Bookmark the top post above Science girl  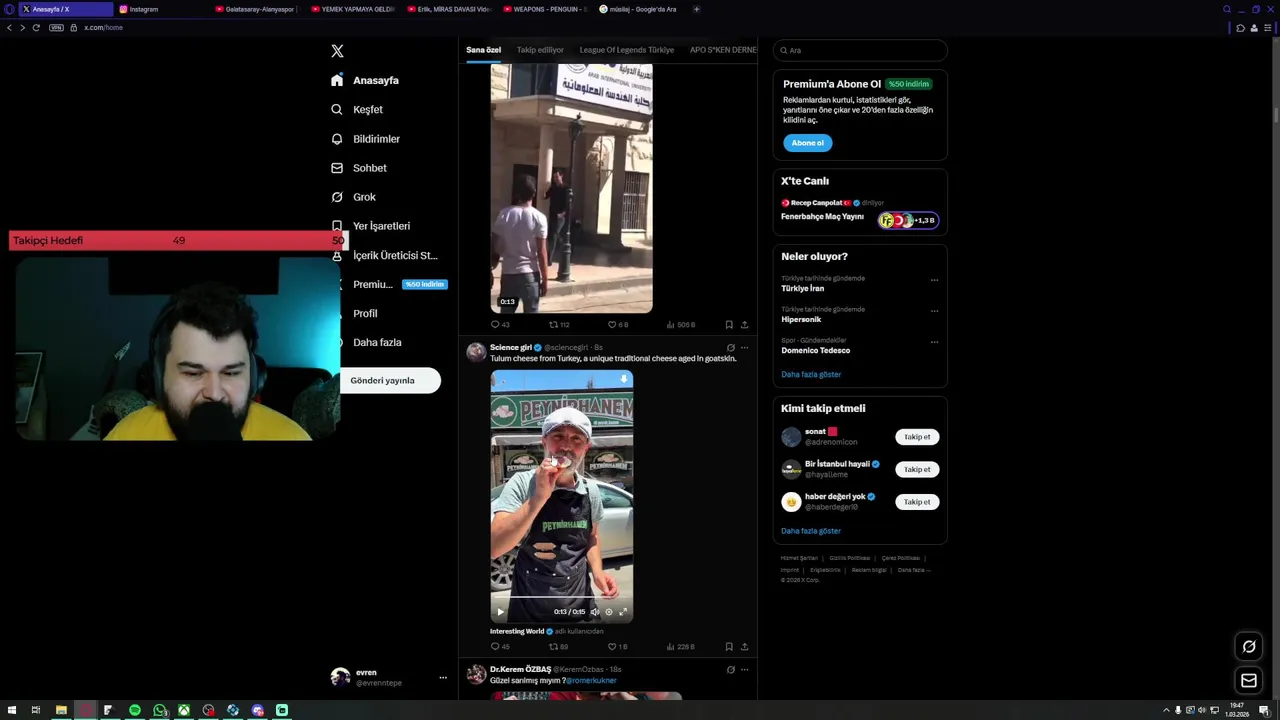tap(729, 325)
